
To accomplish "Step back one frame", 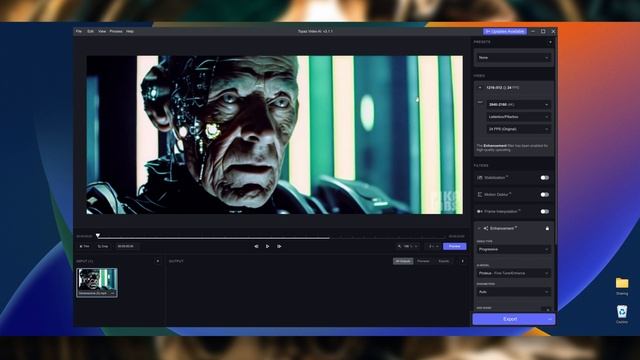I will [256, 246].
